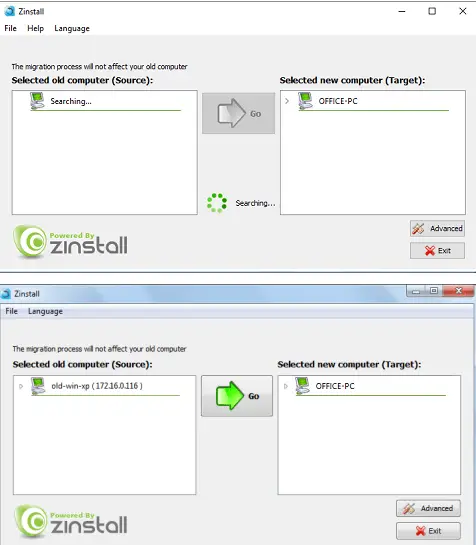
Task: Click Advanced button in lower window
Action: coord(428,508)
